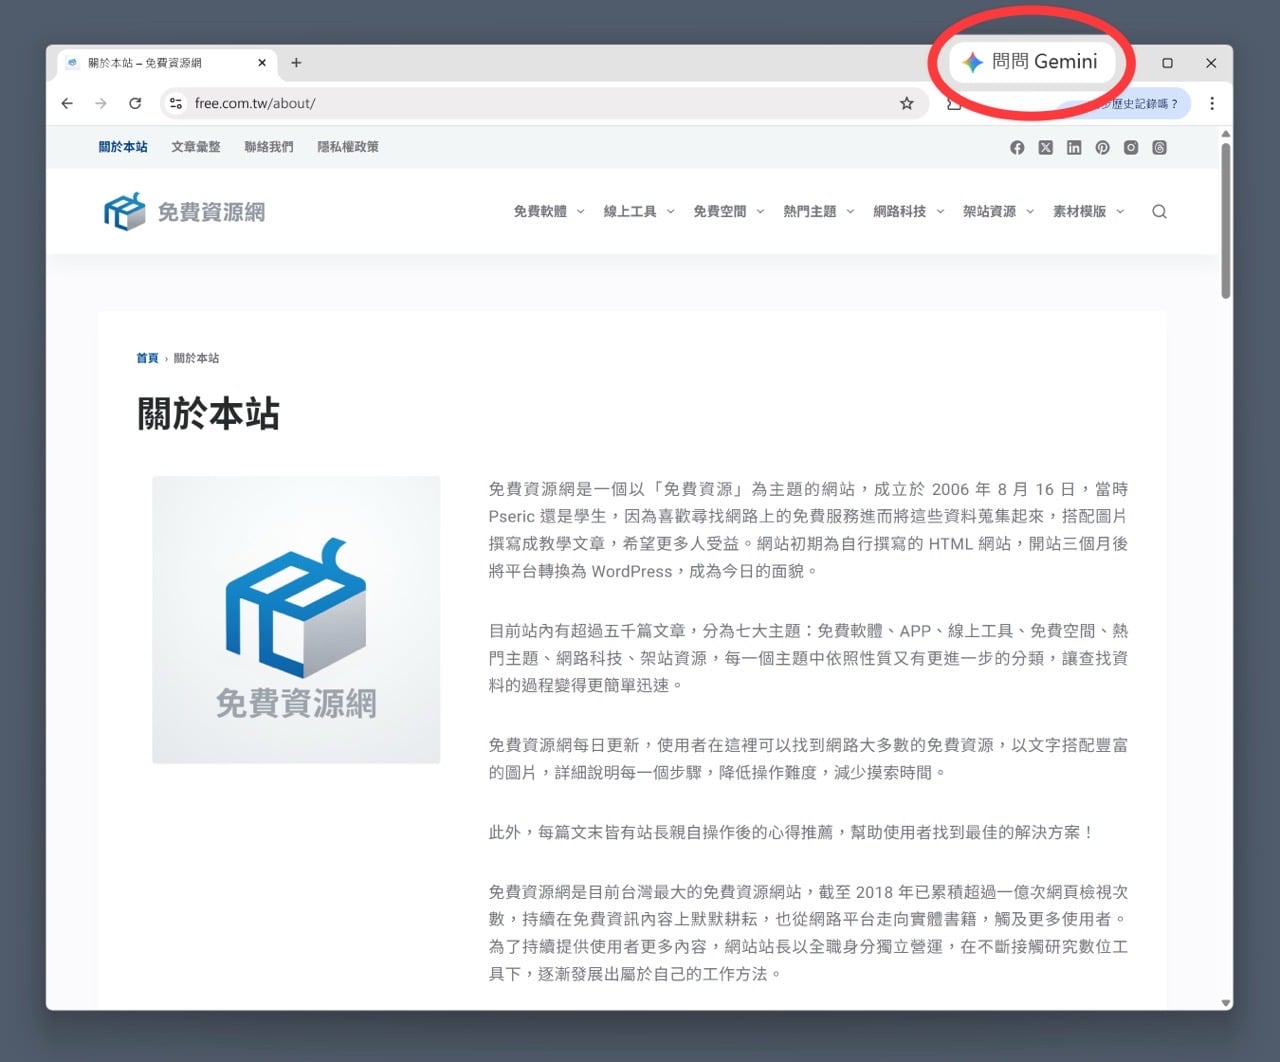Go back to the previous page
This screenshot has height=1062, width=1280.
[x=67, y=103]
